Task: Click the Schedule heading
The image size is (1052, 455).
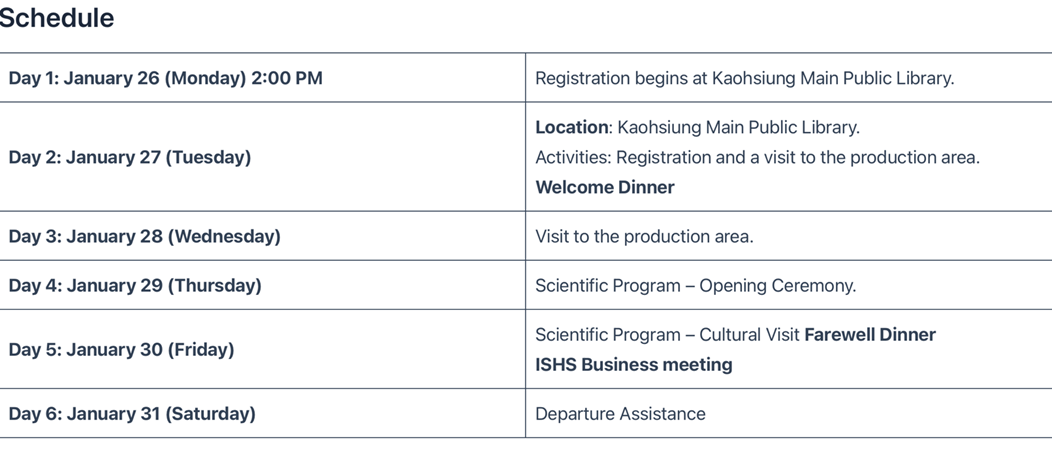Action: [x=57, y=18]
